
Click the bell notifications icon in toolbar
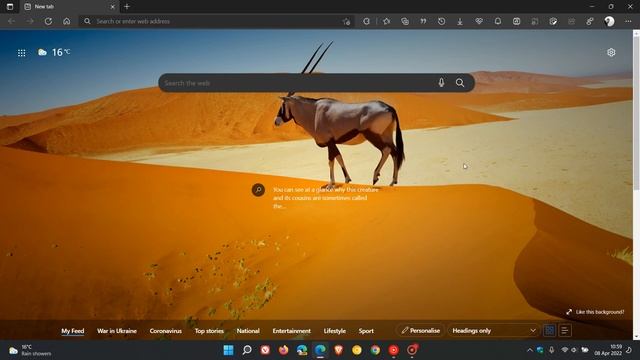coord(498,21)
